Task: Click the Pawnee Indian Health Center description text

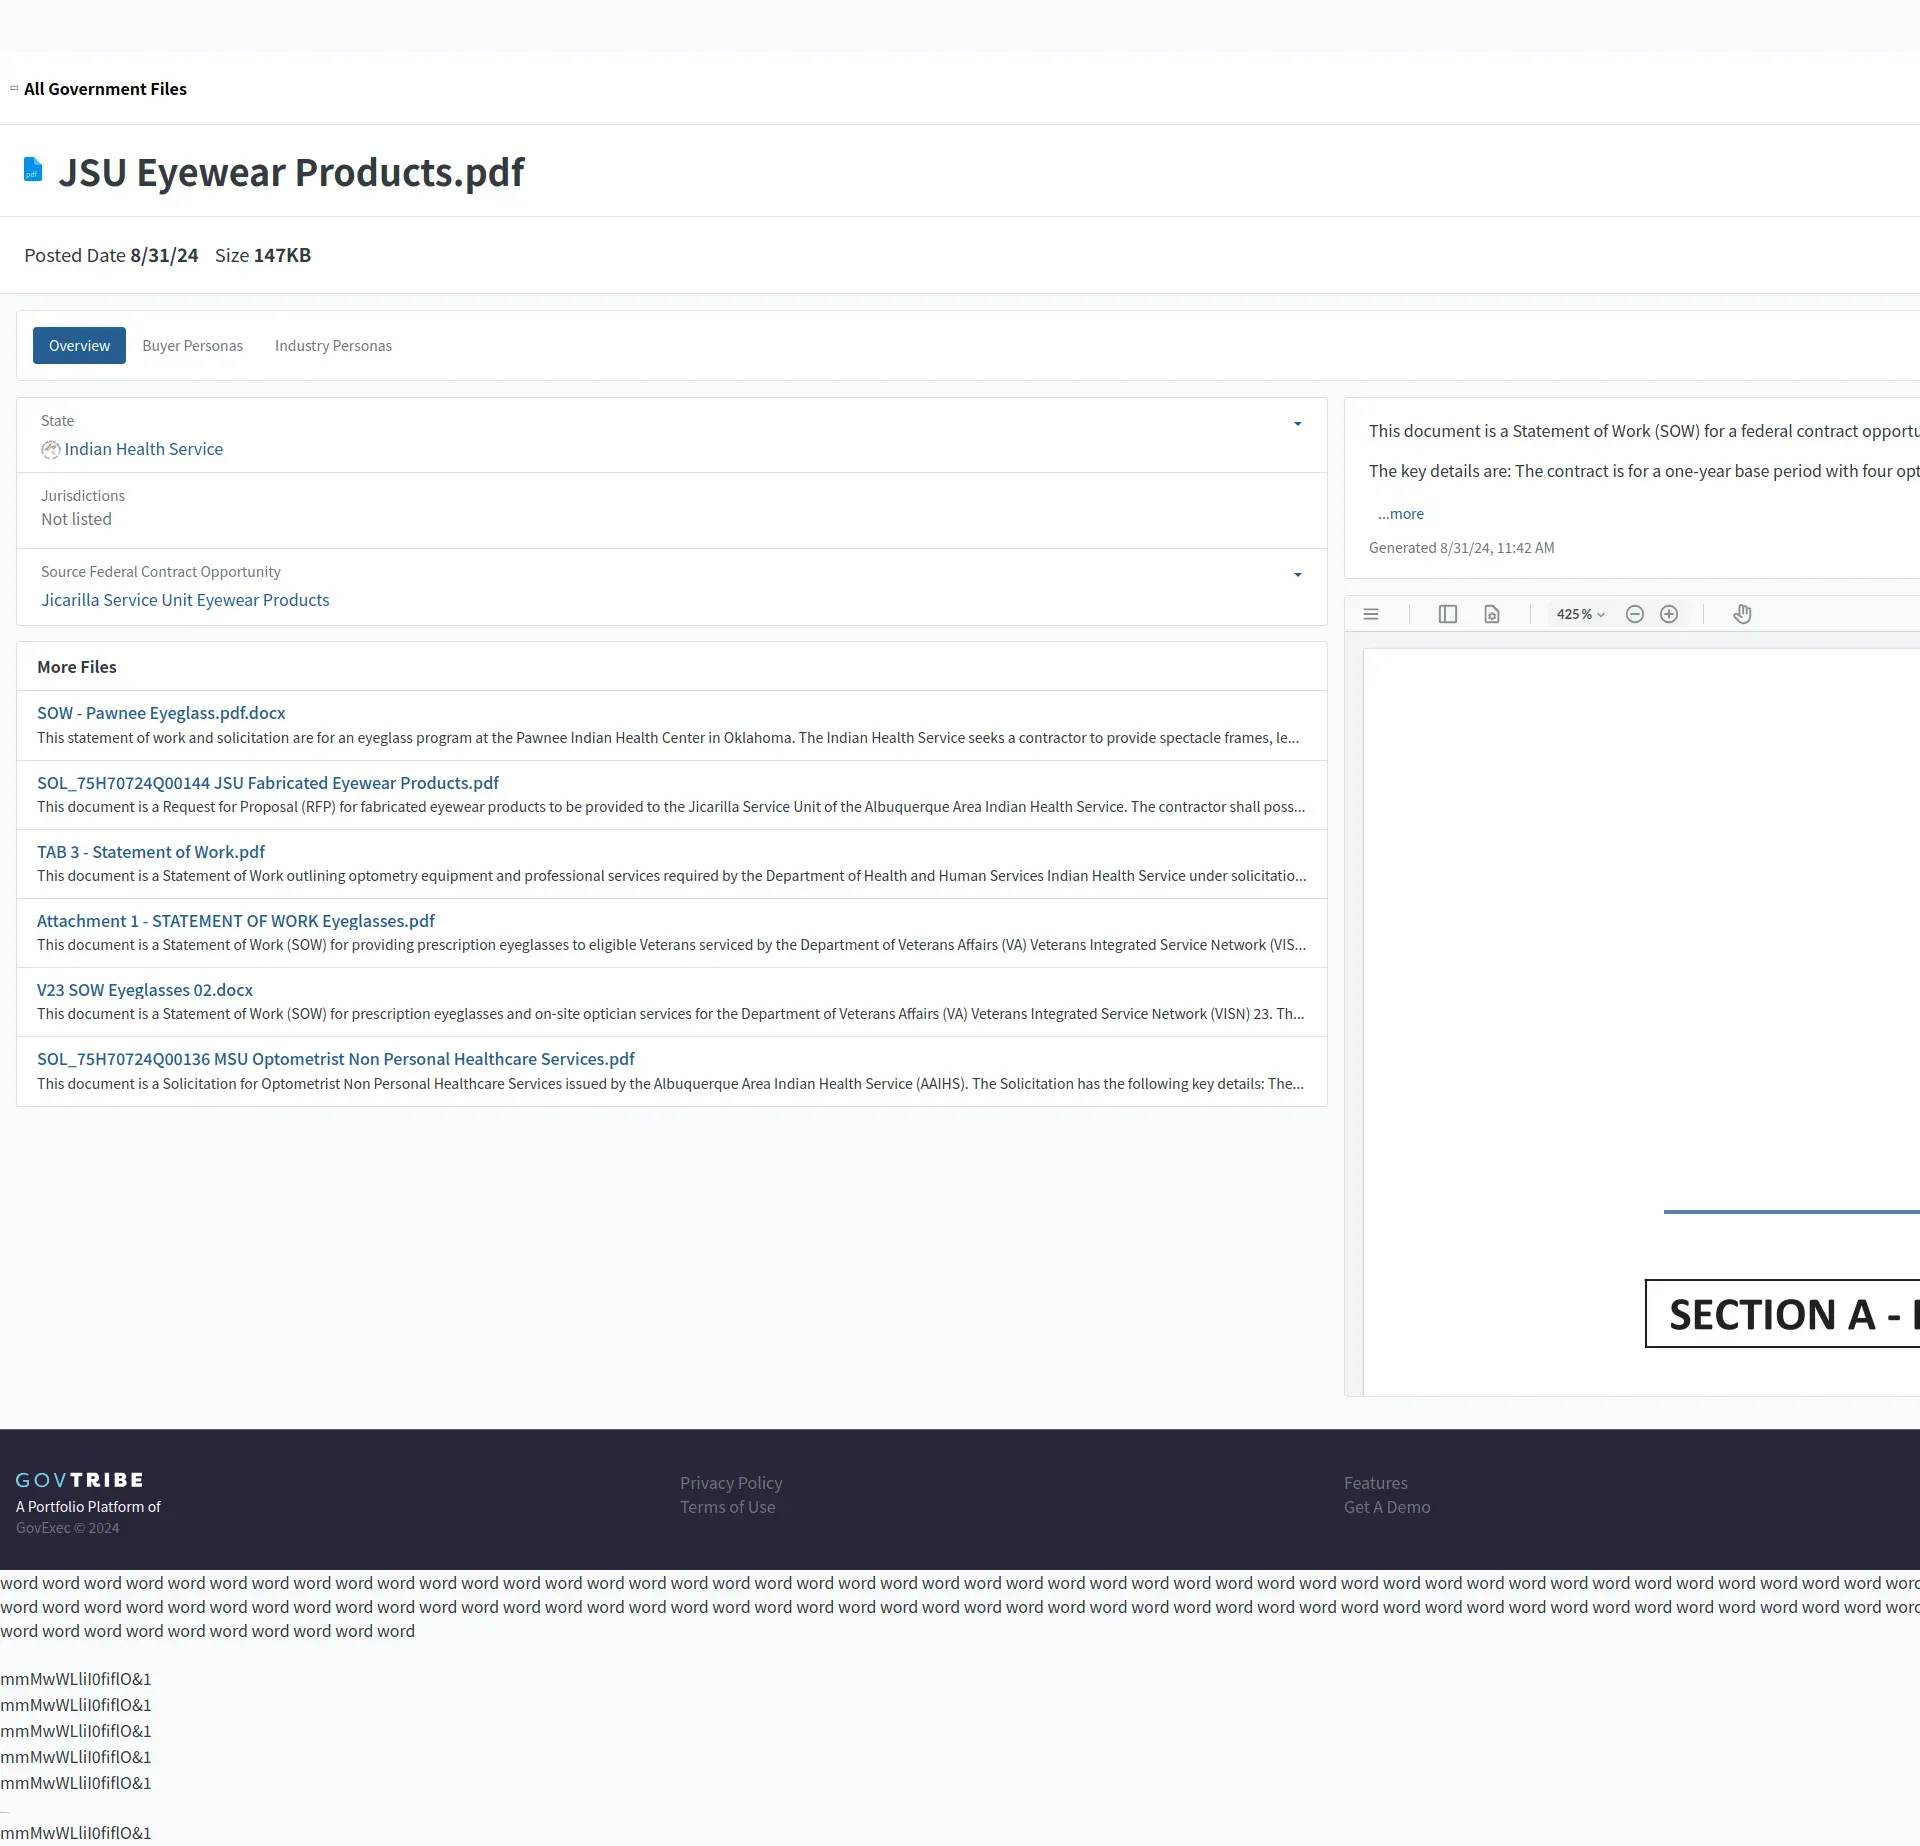Action: (668, 738)
